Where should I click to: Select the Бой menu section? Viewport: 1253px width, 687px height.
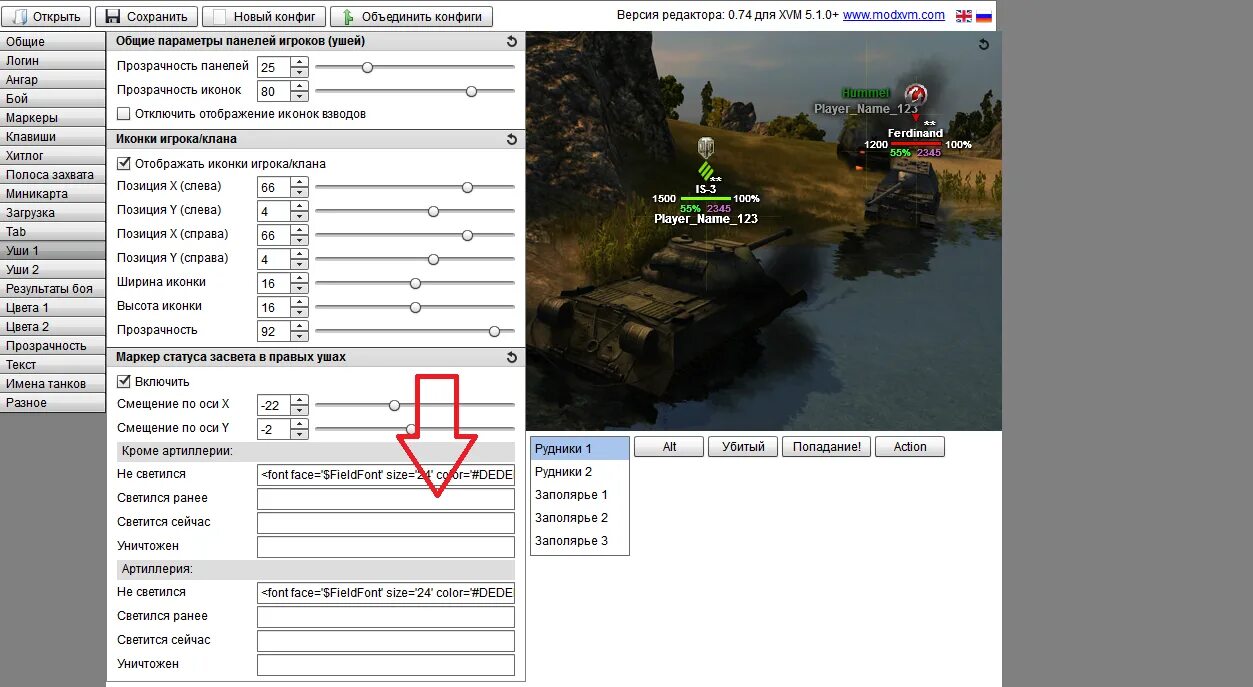point(53,99)
